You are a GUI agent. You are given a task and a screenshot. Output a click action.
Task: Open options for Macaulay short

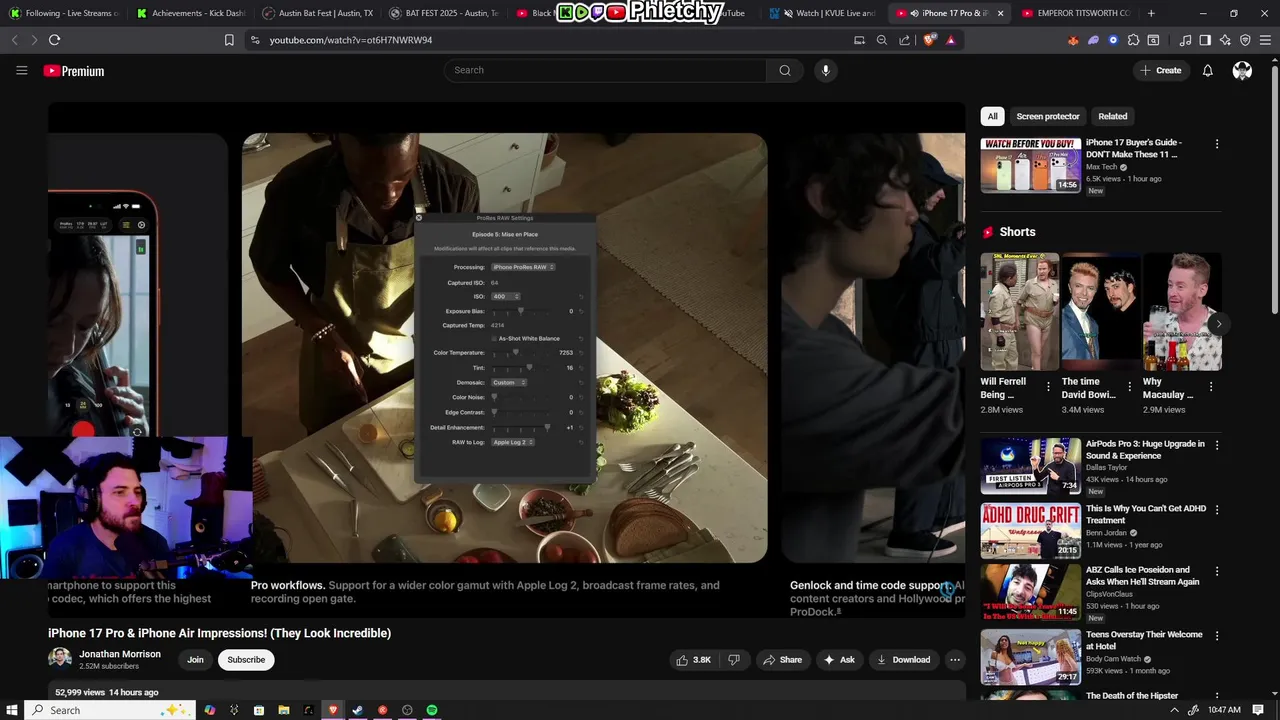(x=1211, y=386)
